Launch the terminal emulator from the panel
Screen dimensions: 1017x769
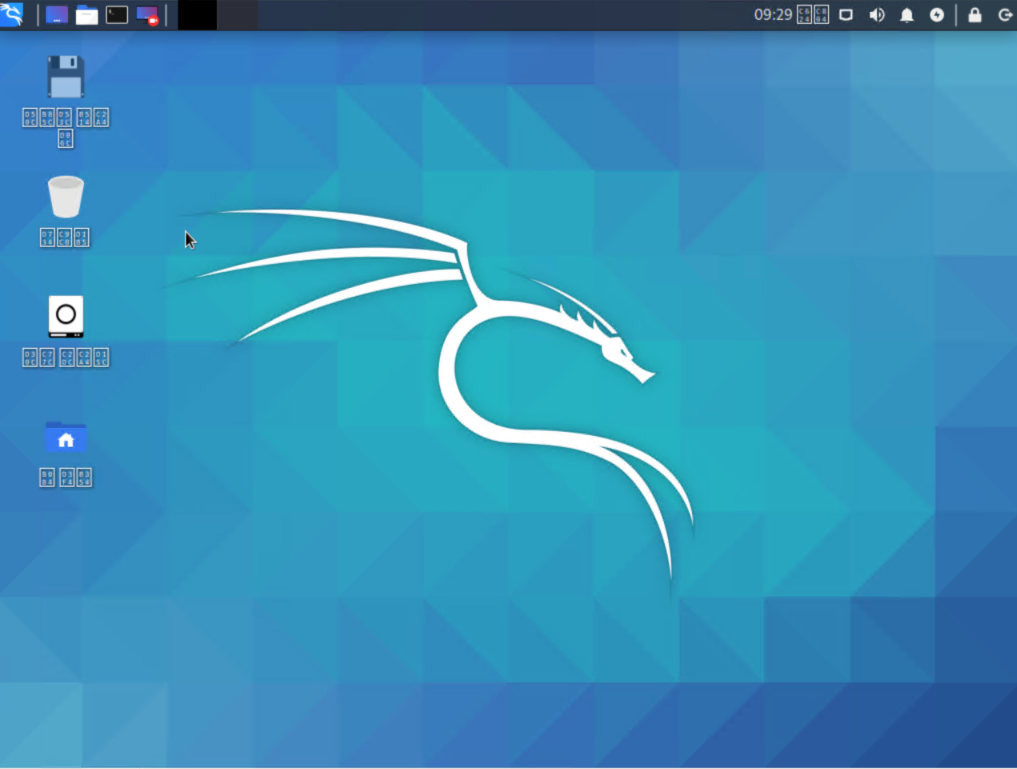tap(117, 15)
